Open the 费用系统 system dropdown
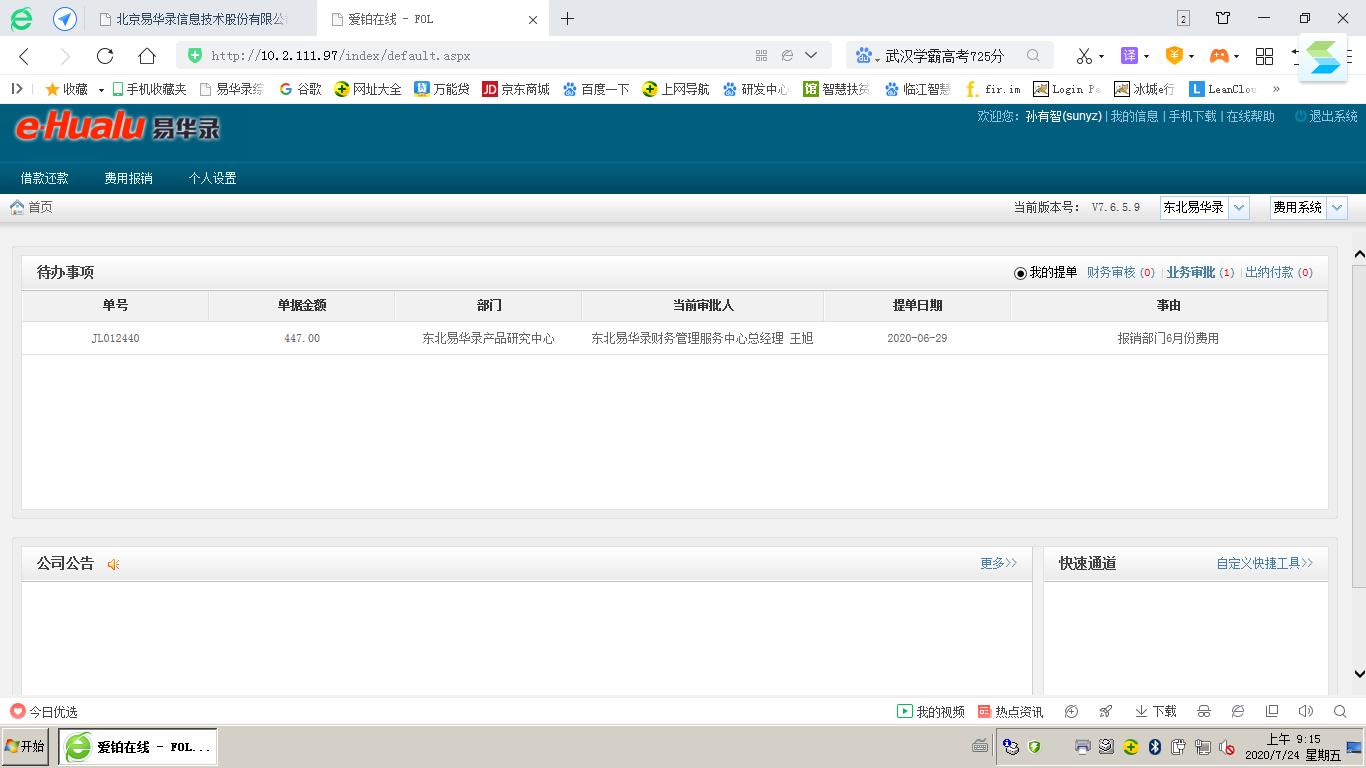1366x768 pixels. click(1337, 208)
